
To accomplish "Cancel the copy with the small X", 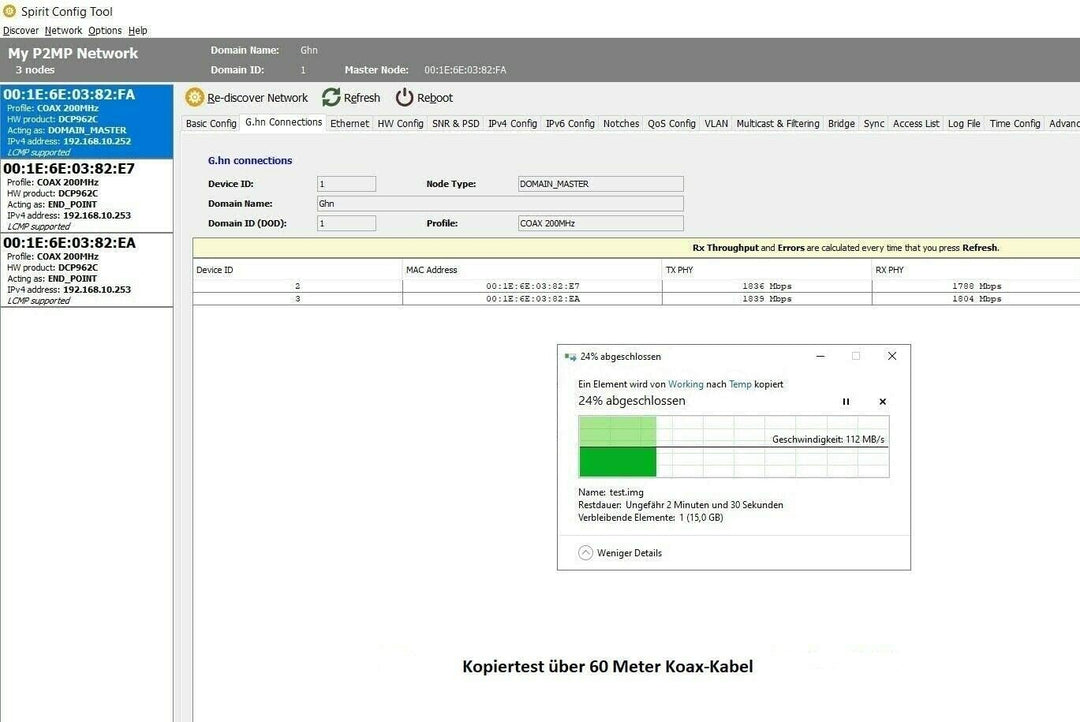I will (882, 402).
